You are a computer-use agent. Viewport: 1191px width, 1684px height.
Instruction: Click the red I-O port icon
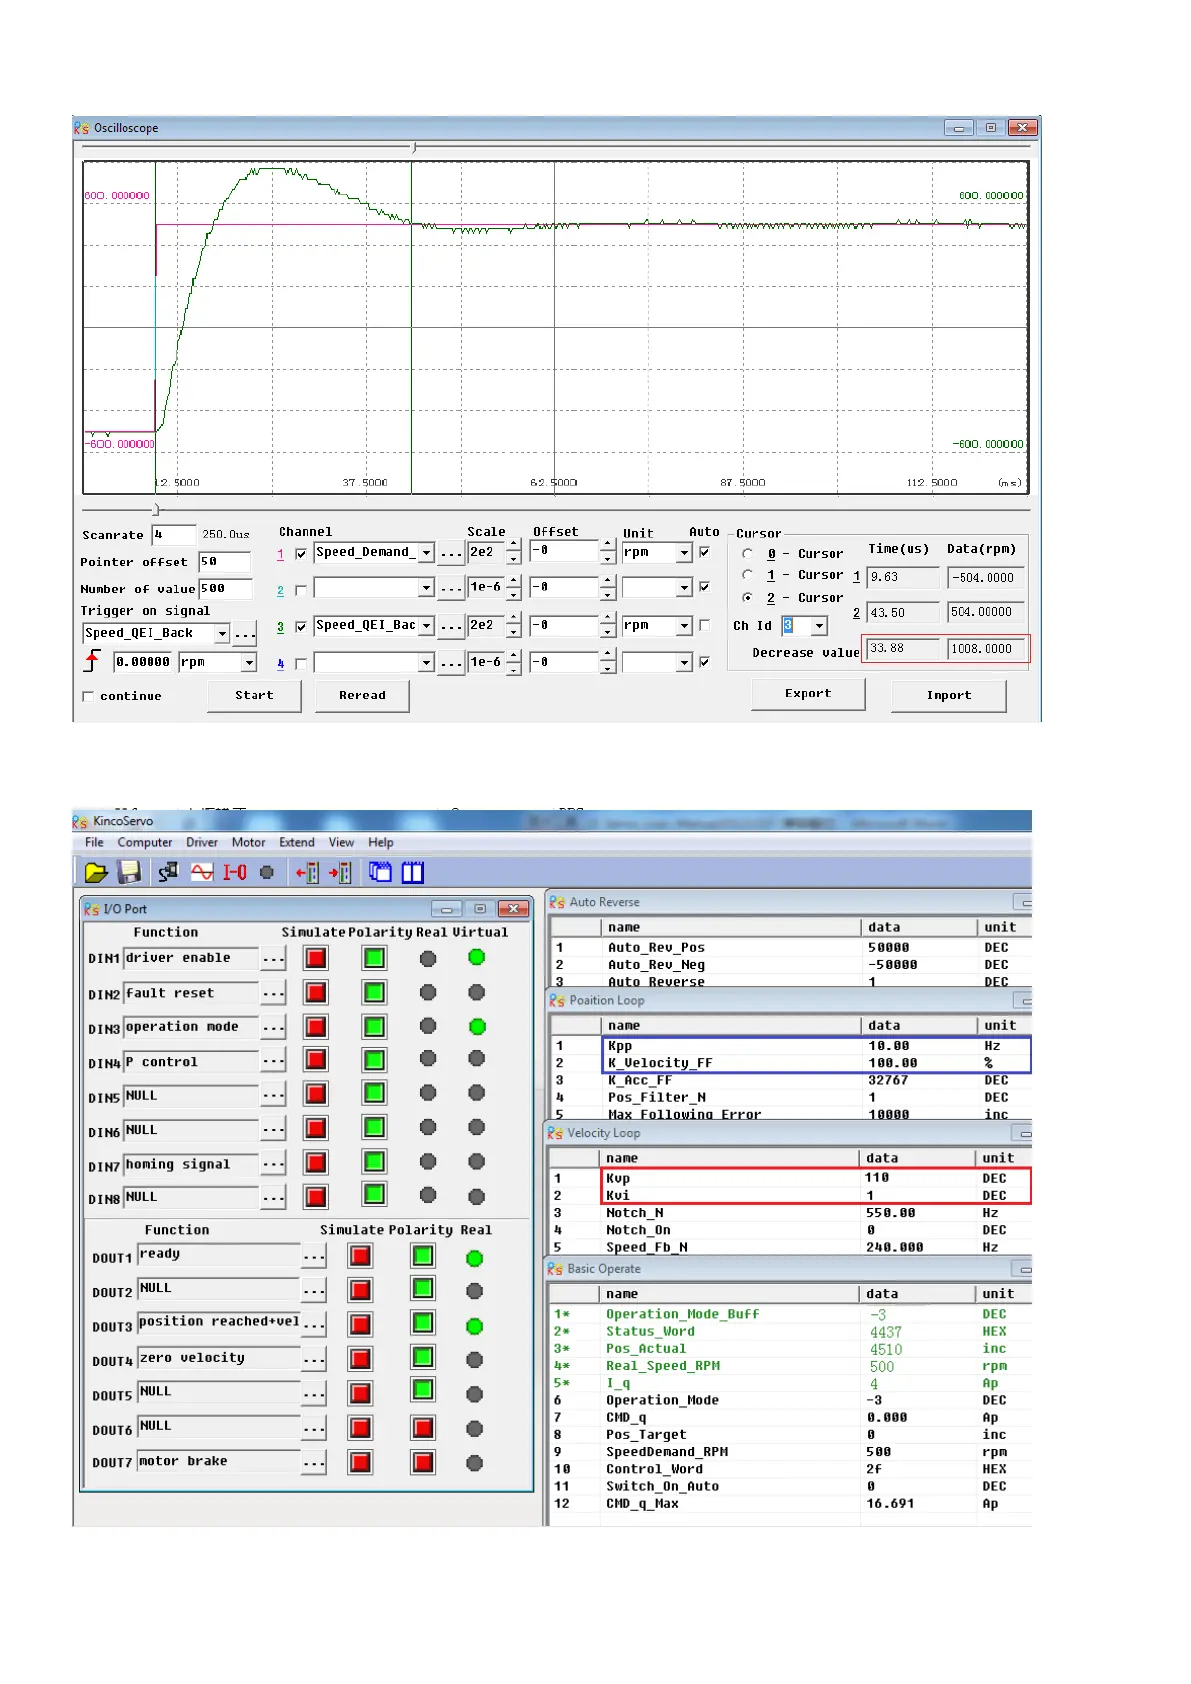(235, 872)
